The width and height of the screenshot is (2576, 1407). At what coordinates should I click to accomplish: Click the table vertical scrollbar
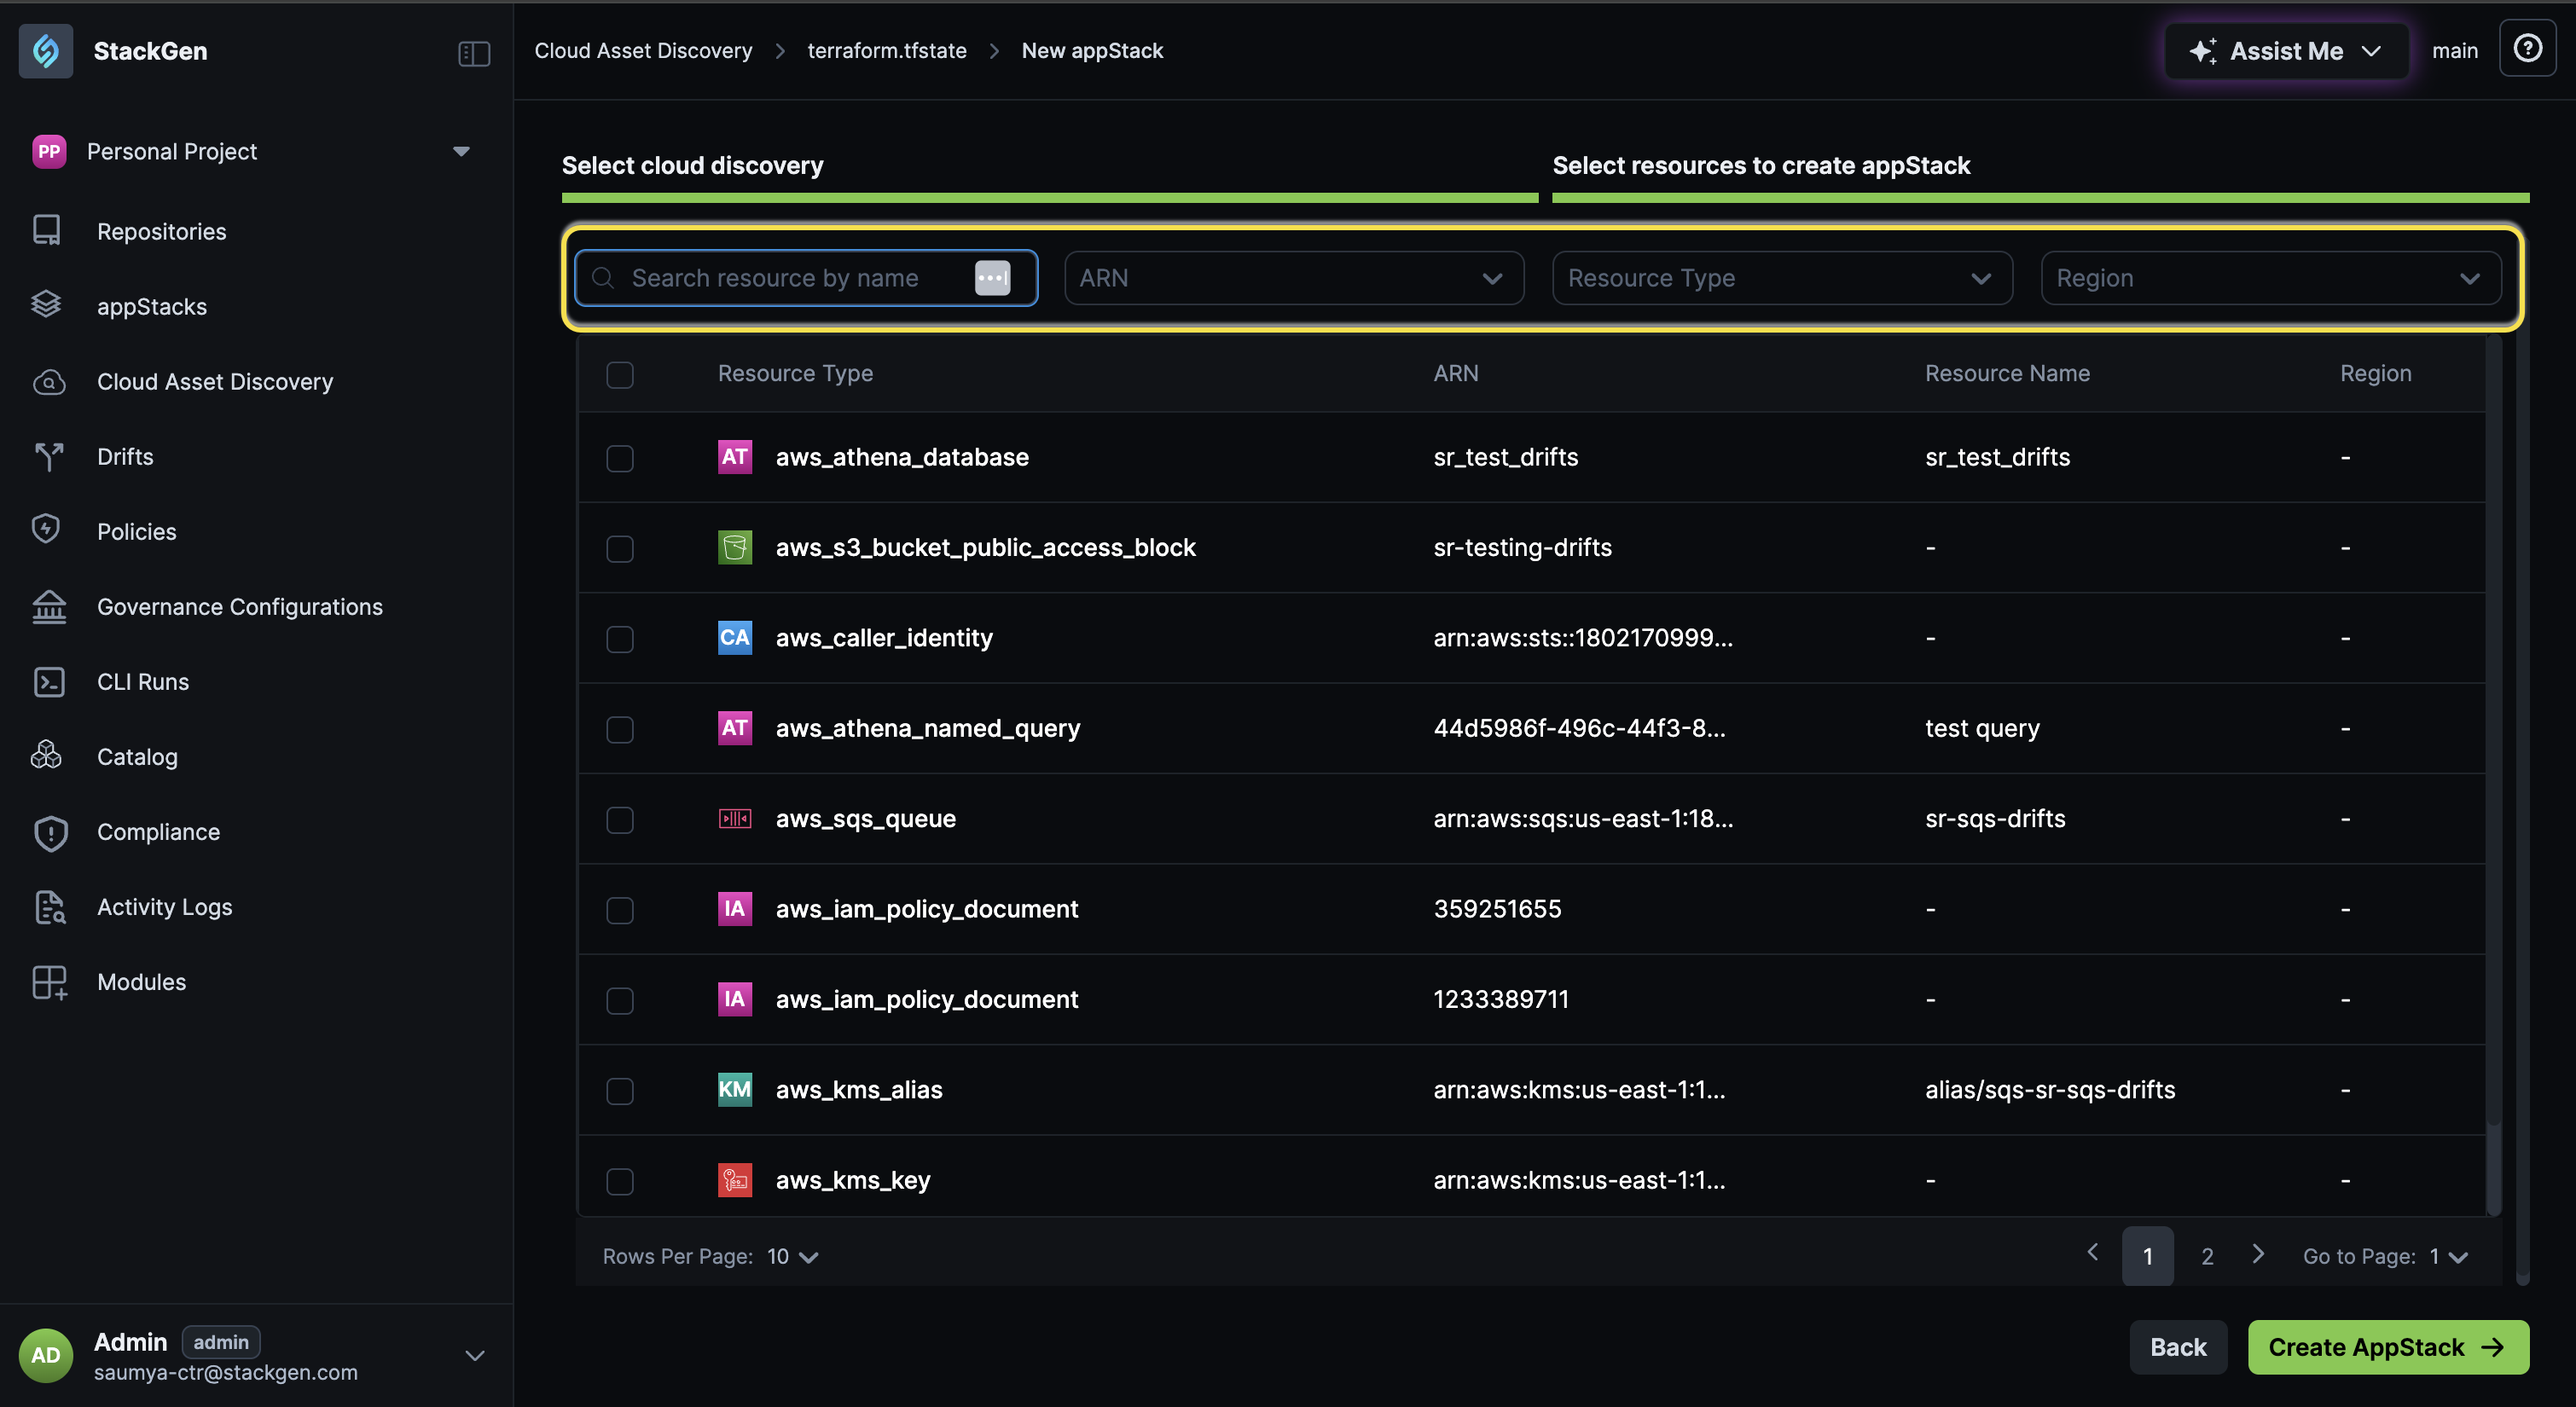[2493, 775]
